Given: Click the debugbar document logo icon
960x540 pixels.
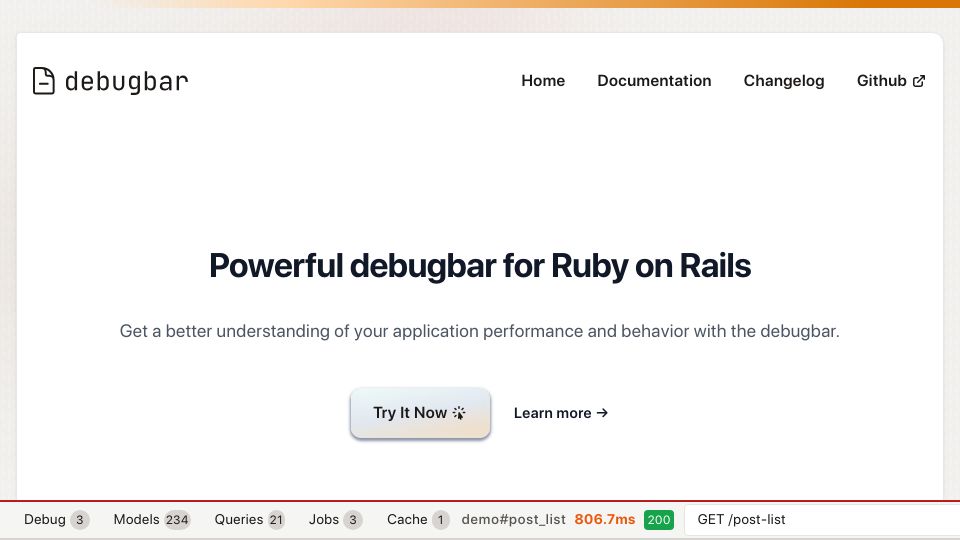Looking at the screenshot, I should pos(43,81).
